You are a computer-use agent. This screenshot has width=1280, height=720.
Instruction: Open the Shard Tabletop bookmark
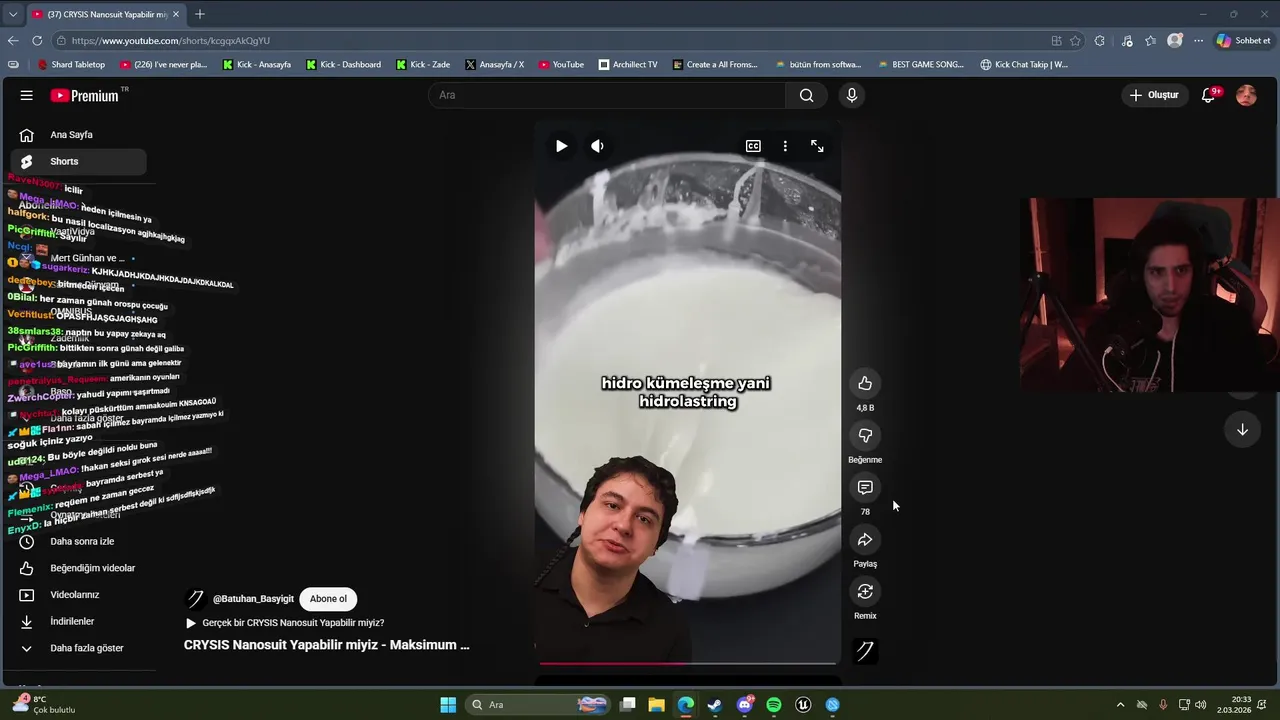tap(71, 64)
